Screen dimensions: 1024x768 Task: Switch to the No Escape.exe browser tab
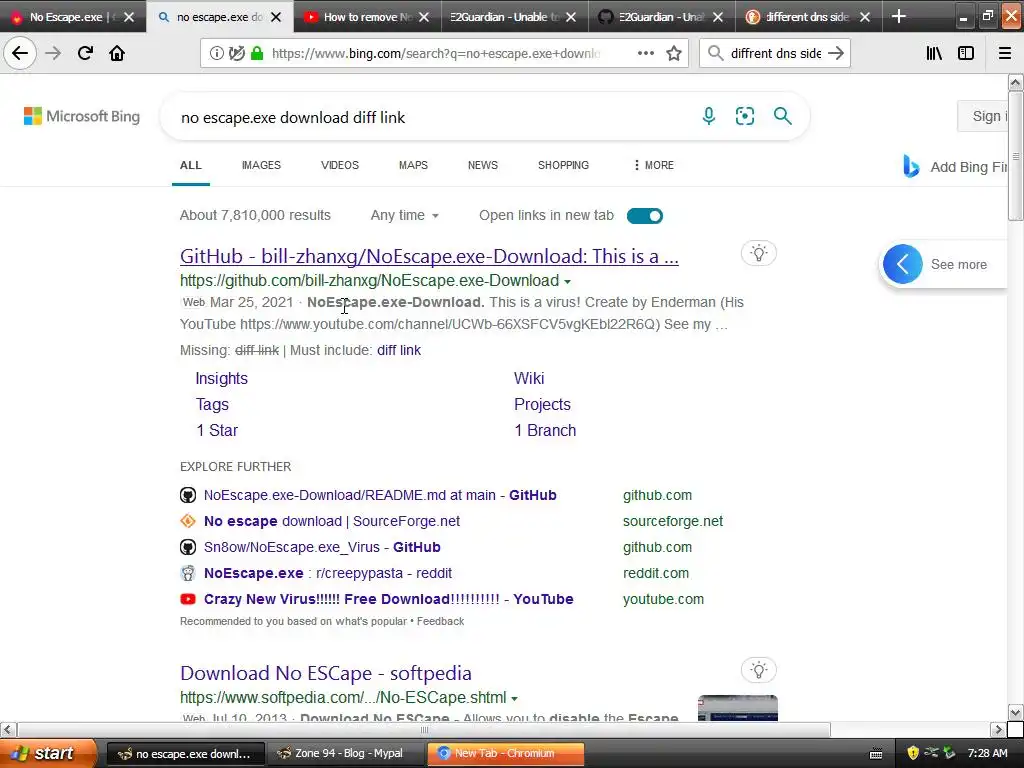(65, 17)
